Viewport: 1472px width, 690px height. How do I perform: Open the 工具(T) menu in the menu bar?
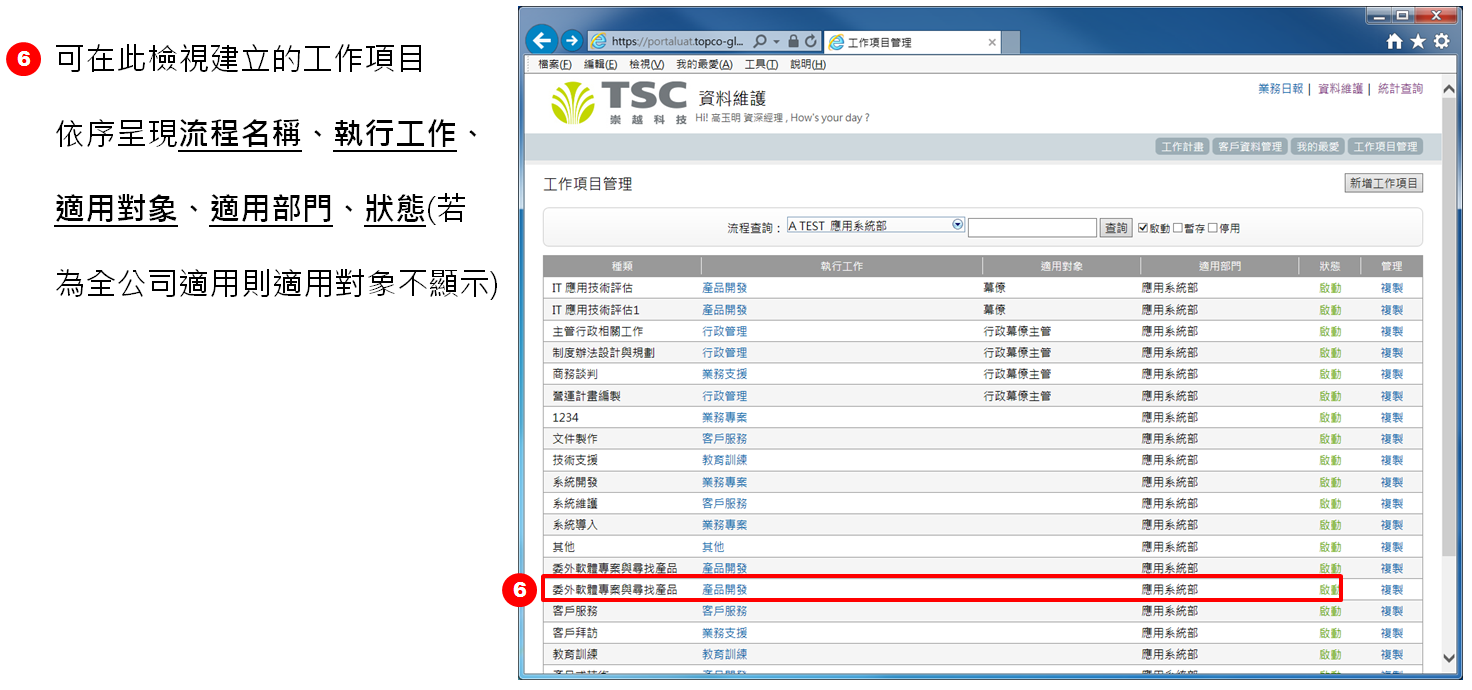pyautogui.click(x=761, y=64)
